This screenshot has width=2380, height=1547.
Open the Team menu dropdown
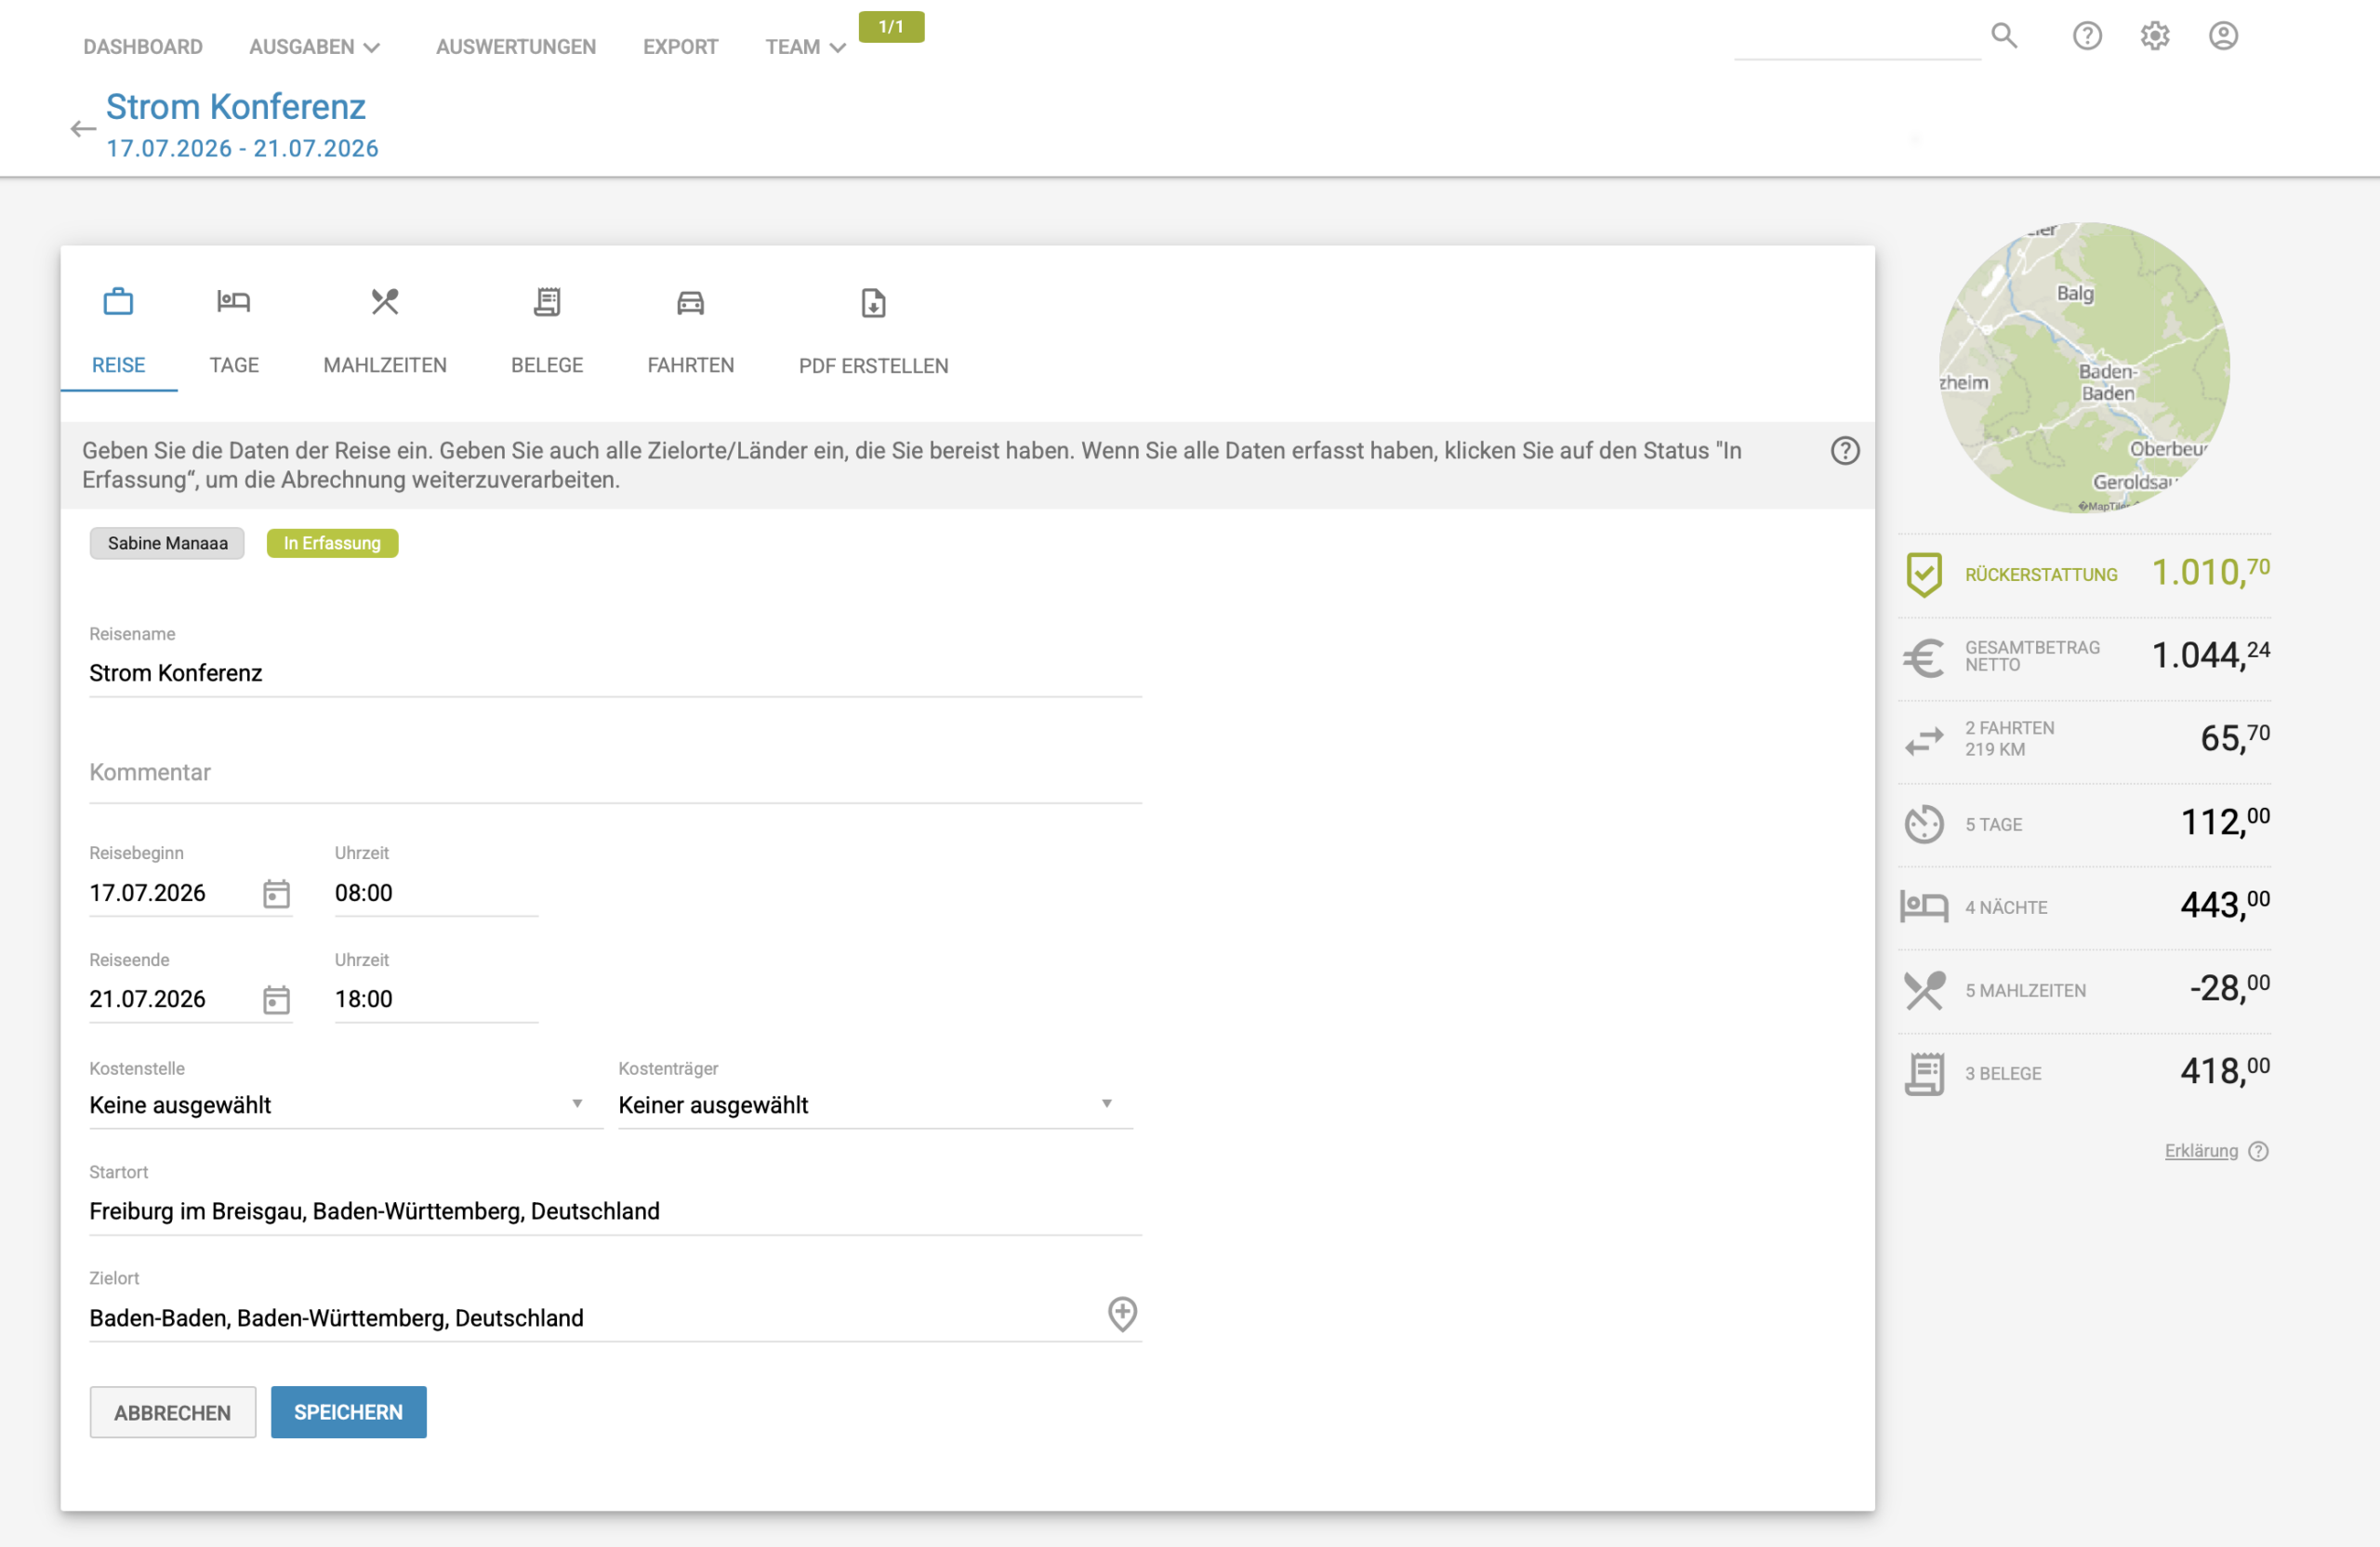(805, 47)
